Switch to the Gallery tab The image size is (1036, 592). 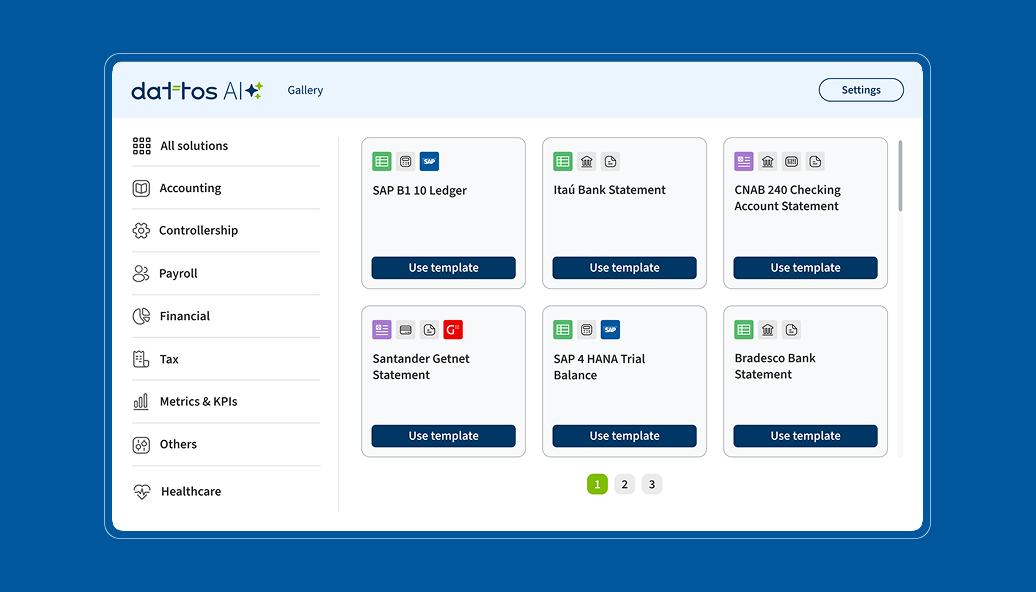click(305, 90)
